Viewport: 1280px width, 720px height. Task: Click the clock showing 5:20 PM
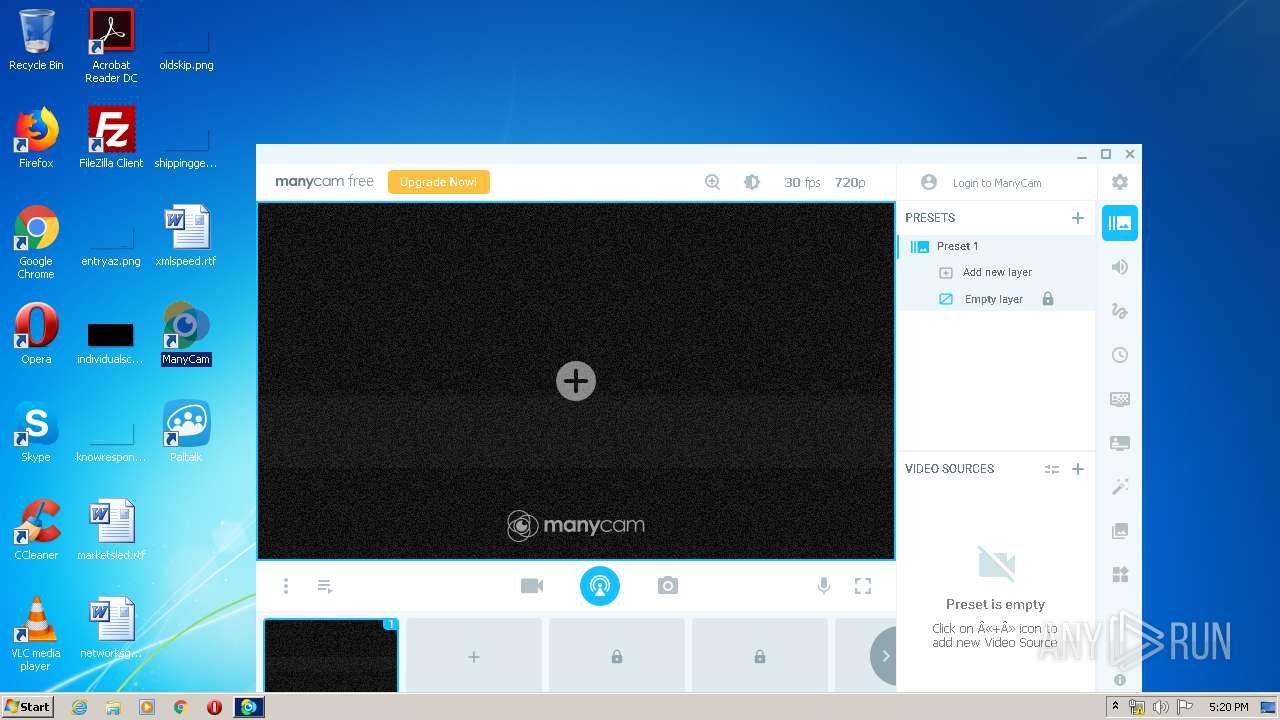pyautogui.click(x=1228, y=707)
